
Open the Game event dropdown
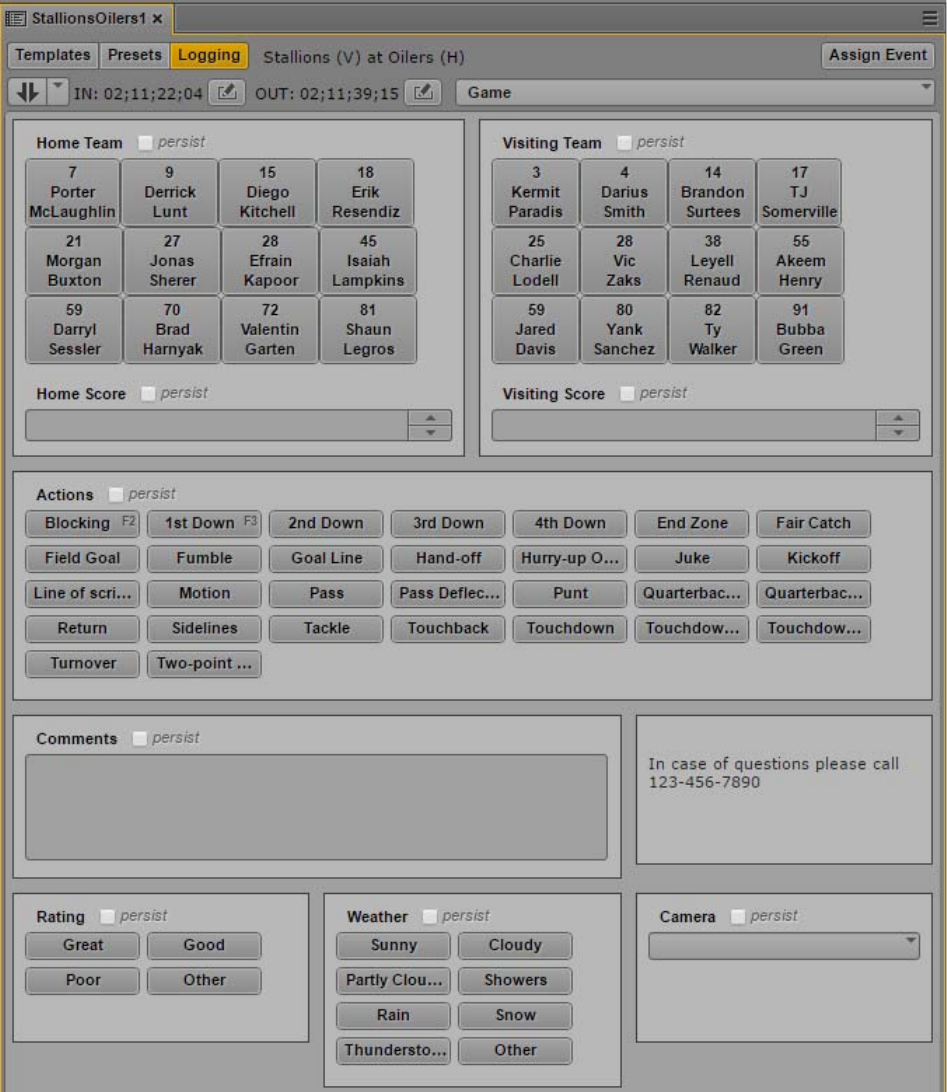click(x=694, y=92)
